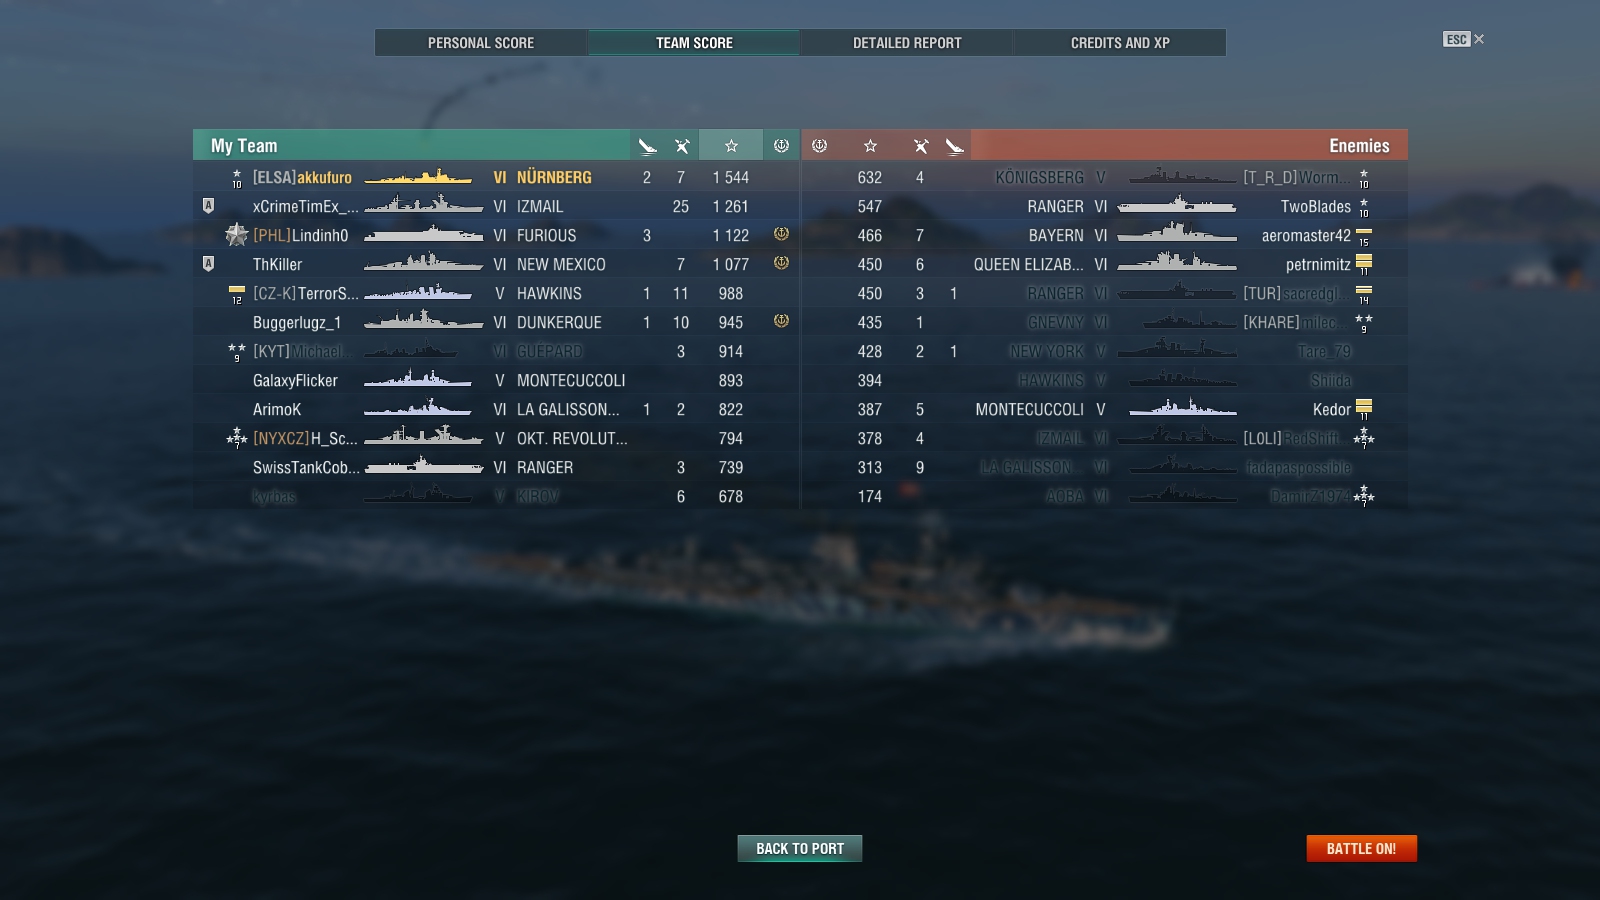The image size is (1600, 900).
Task: Sort Enemies by achievements medal icon
Action: [x=819, y=146]
